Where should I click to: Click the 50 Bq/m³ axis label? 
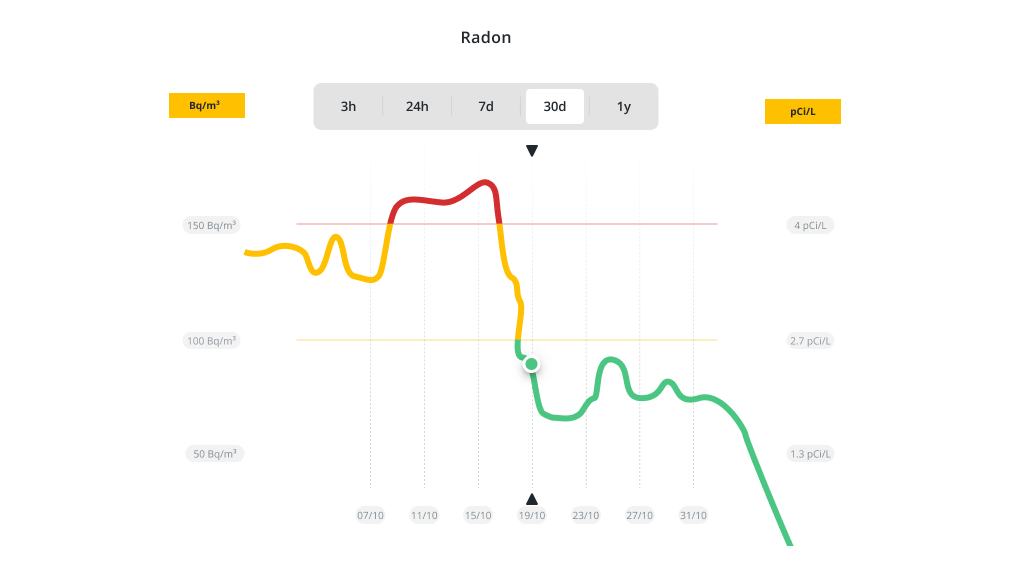pos(215,454)
